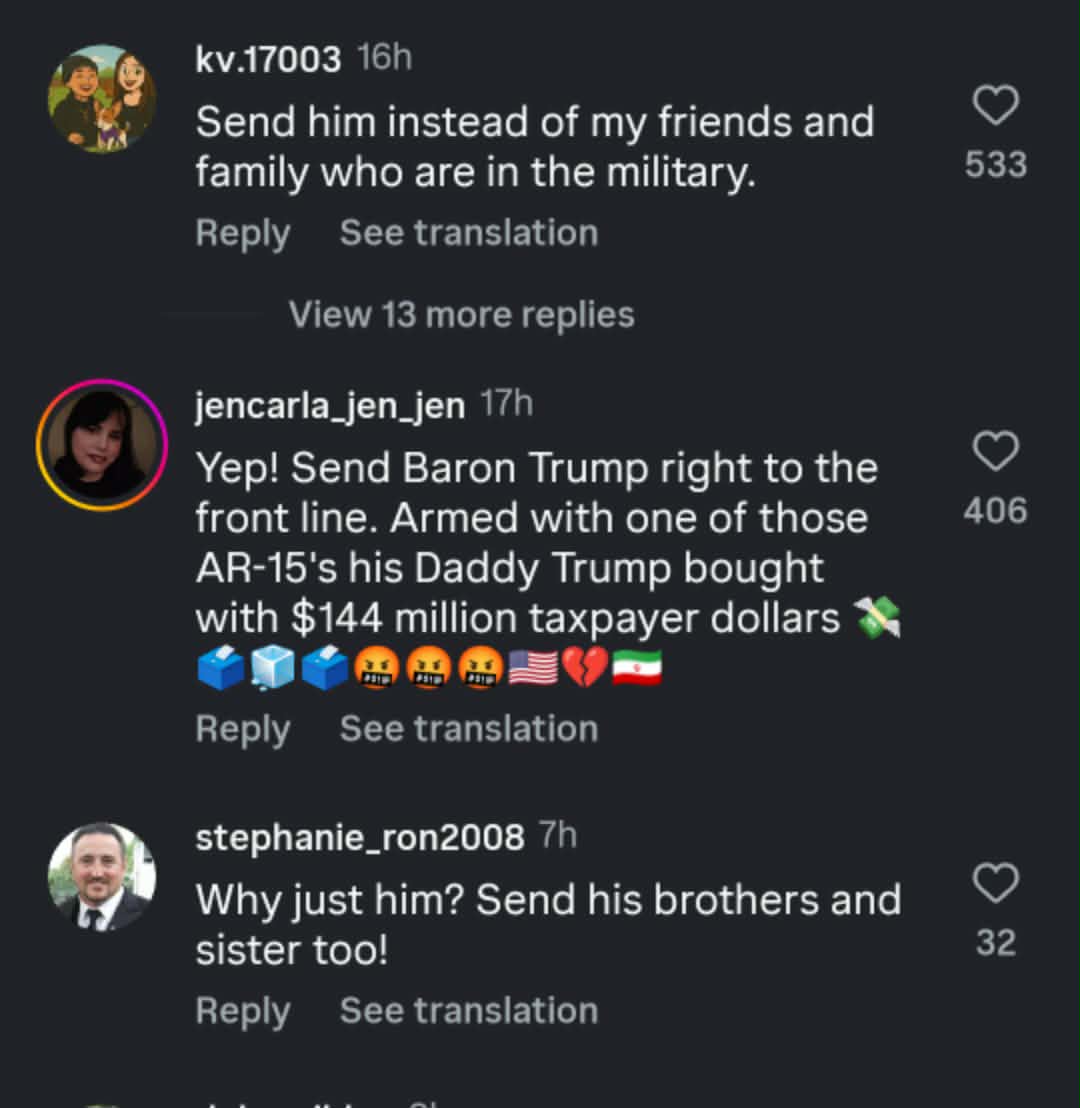The image size is (1080, 1108).
Task: See translation of stephanie_ron2008's comment
Action: tap(468, 1011)
